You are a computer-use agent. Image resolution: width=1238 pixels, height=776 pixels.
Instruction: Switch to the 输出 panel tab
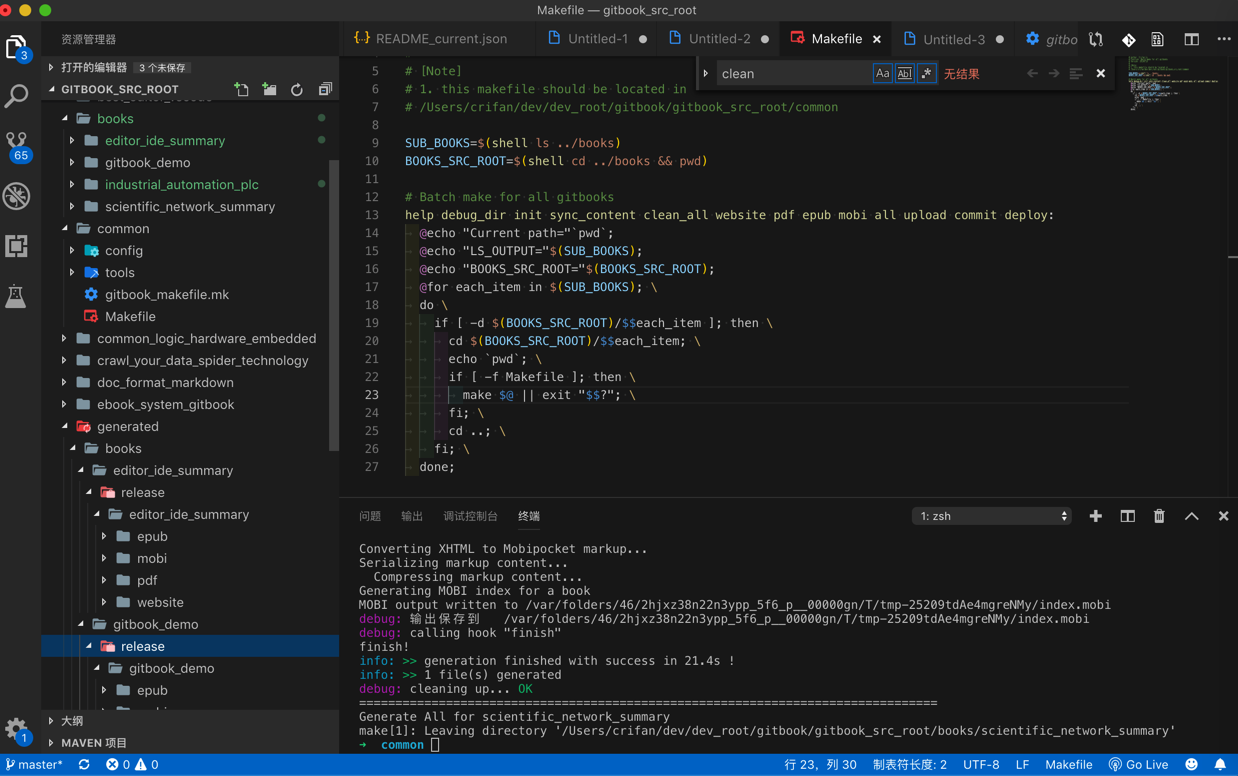pyautogui.click(x=412, y=516)
